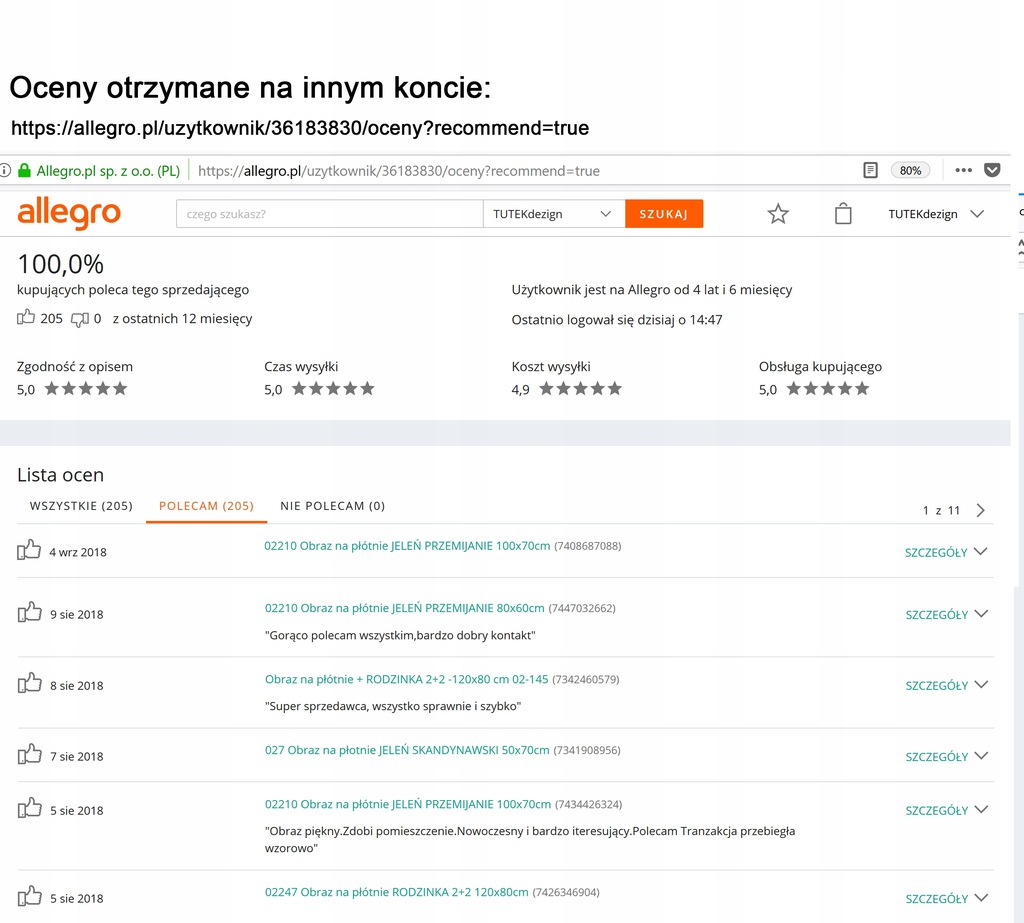This screenshot has height=923, width=1024.
Task: Click the site information icon beside padlock
Action: tap(5, 171)
